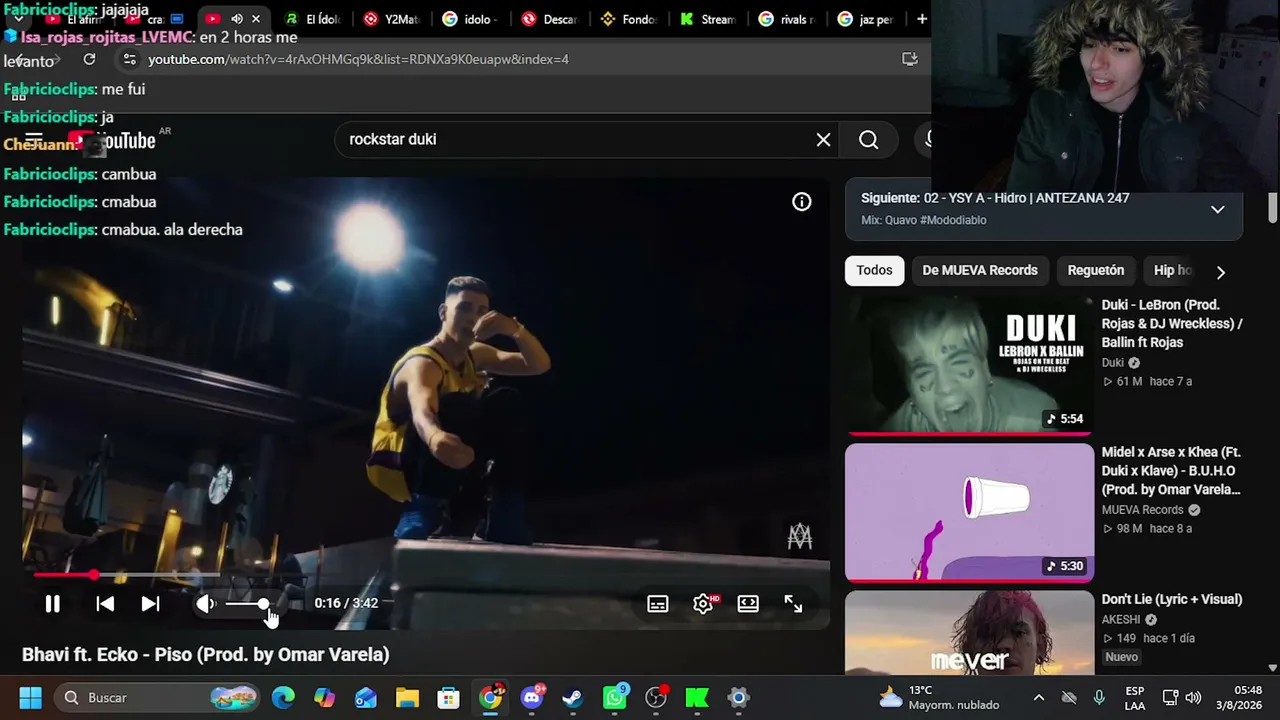This screenshot has width=1280, height=720.
Task: Switch to the Y2Mate browser tab
Action: click(x=392, y=19)
